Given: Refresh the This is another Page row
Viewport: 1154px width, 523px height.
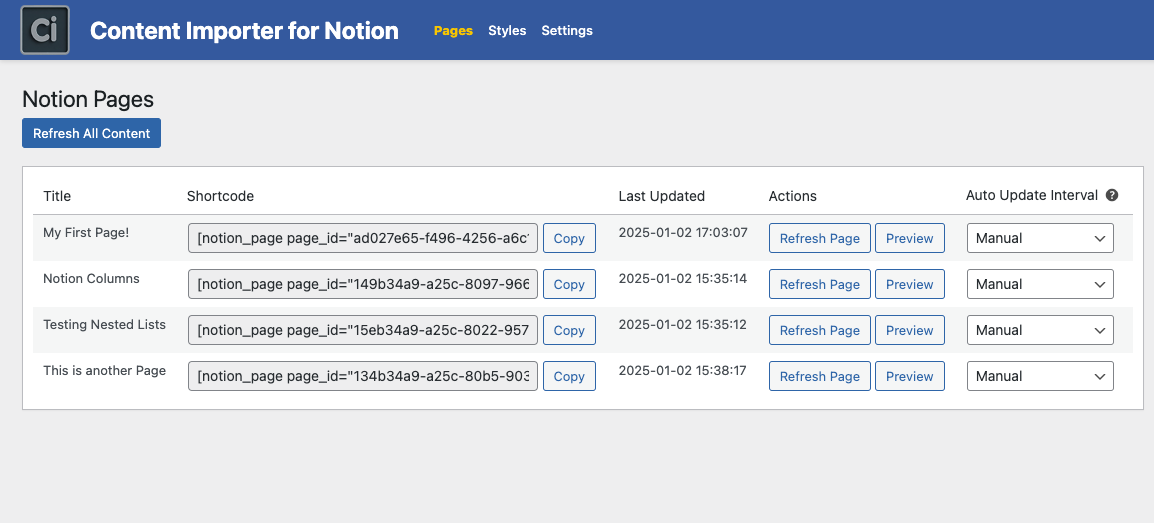Looking at the screenshot, I should point(819,376).
